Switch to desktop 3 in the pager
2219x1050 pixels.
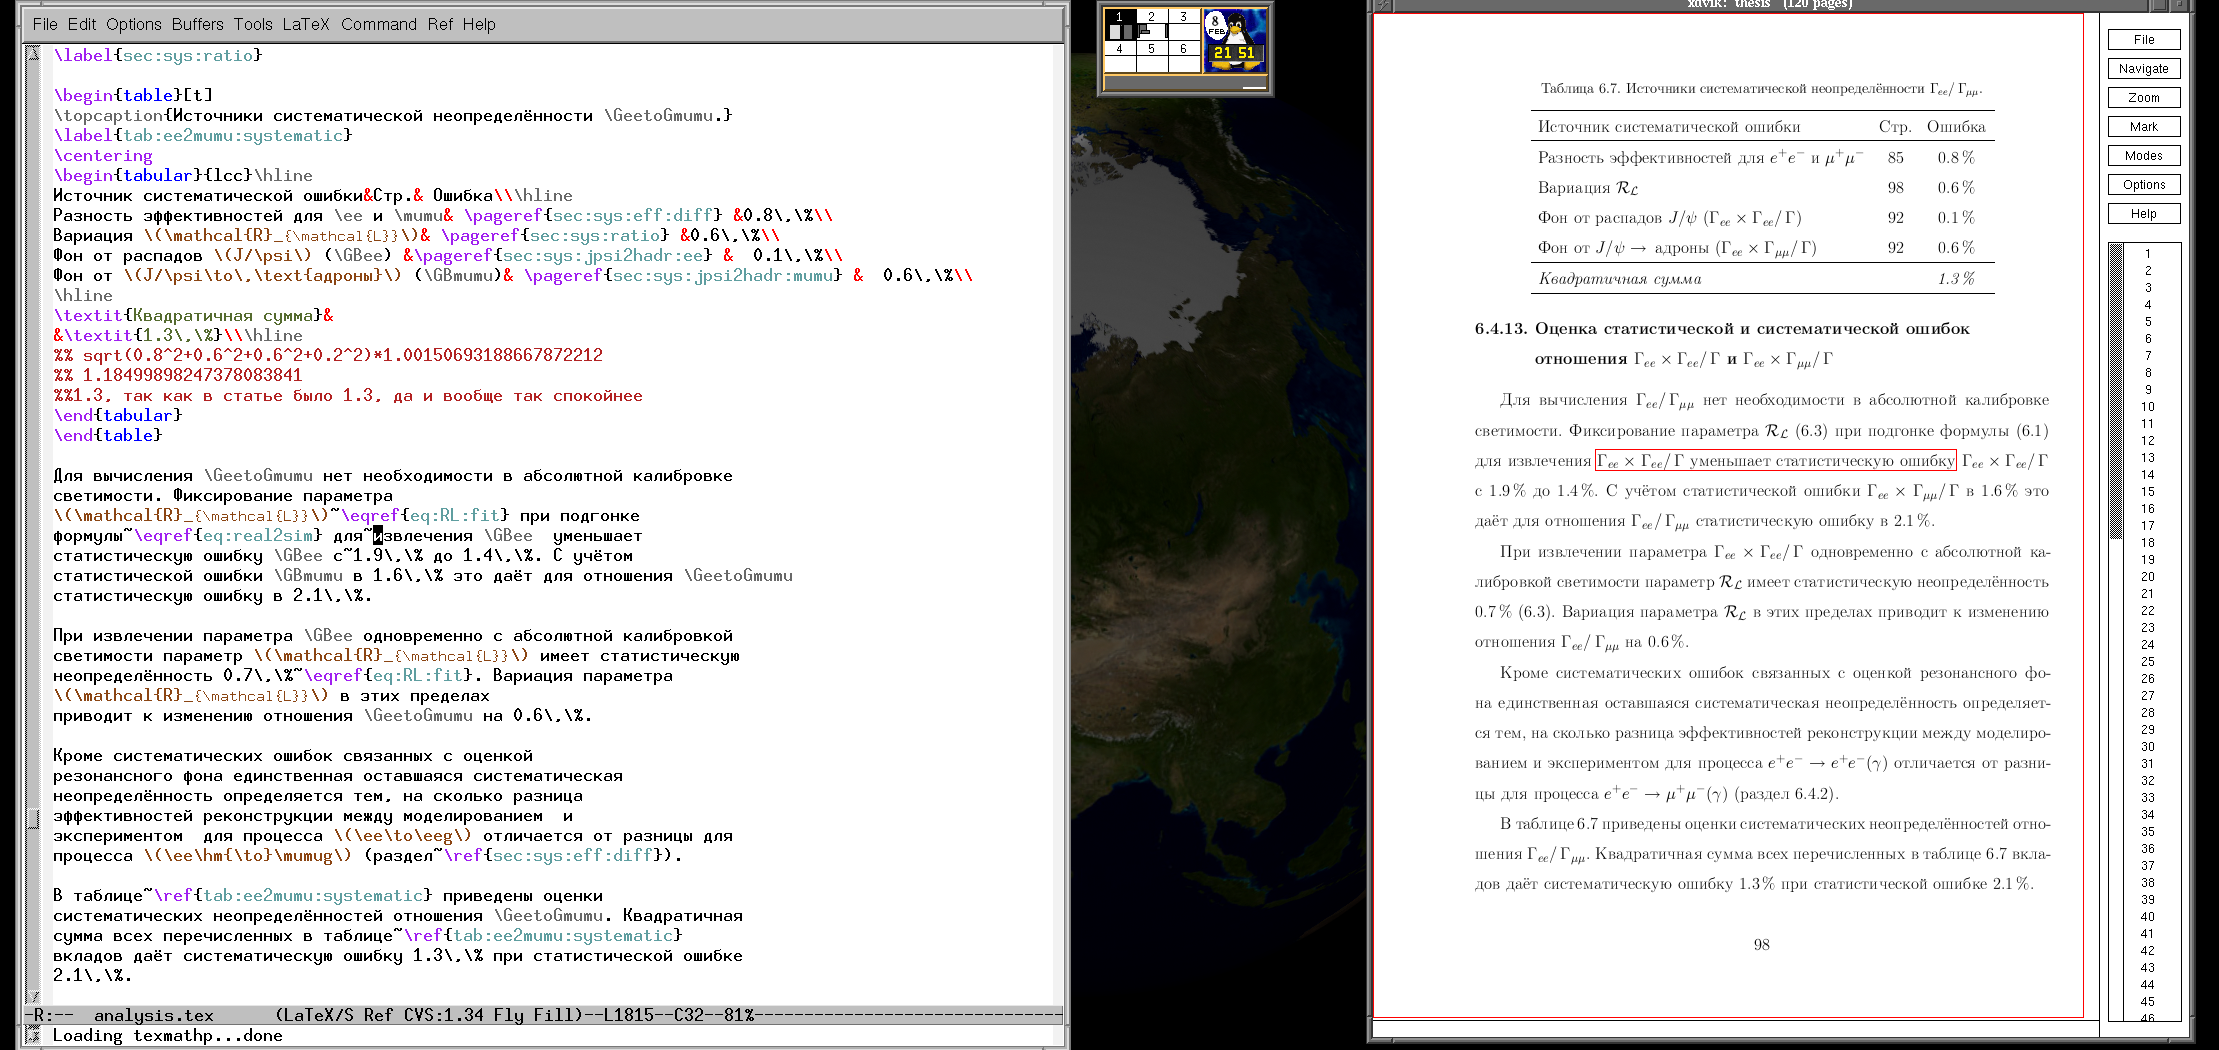pos(1183,25)
